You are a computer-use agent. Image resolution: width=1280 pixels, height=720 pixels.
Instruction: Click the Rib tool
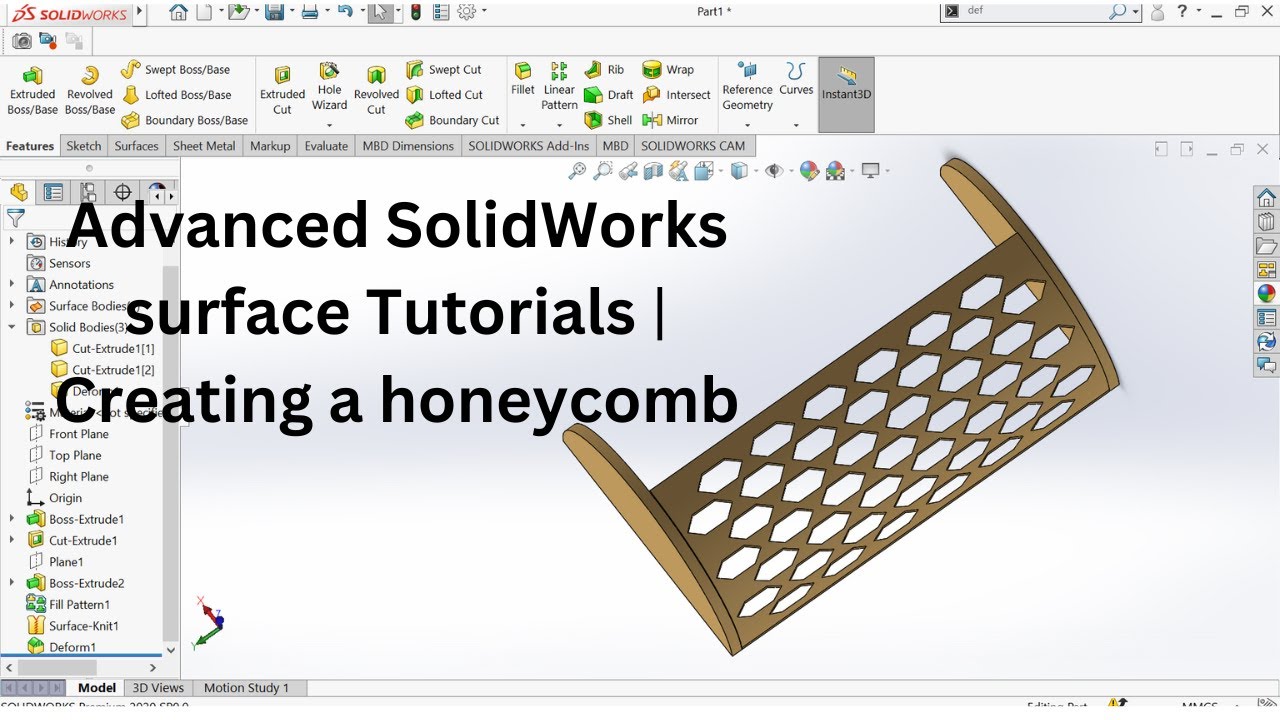(x=604, y=70)
